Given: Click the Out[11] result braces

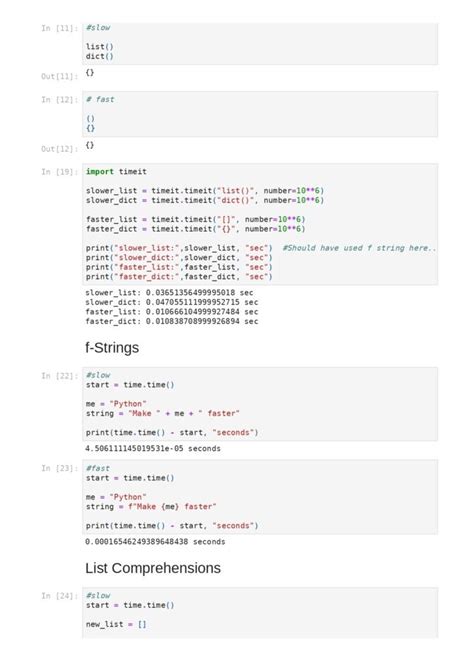Looking at the screenshot, I should point(90,73).
